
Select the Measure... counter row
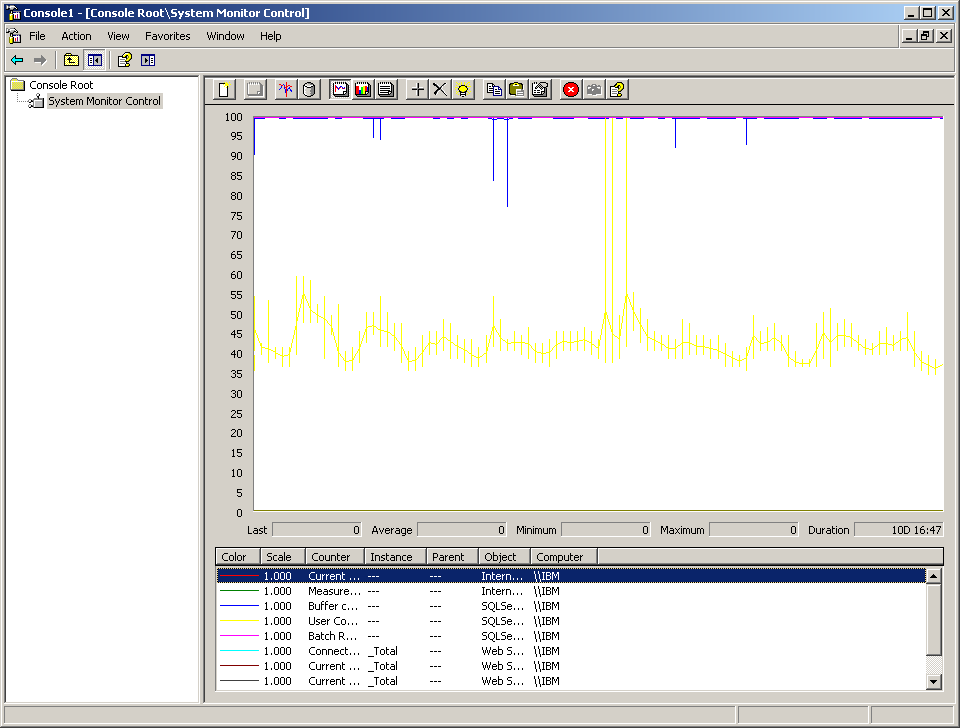point(571,591)
